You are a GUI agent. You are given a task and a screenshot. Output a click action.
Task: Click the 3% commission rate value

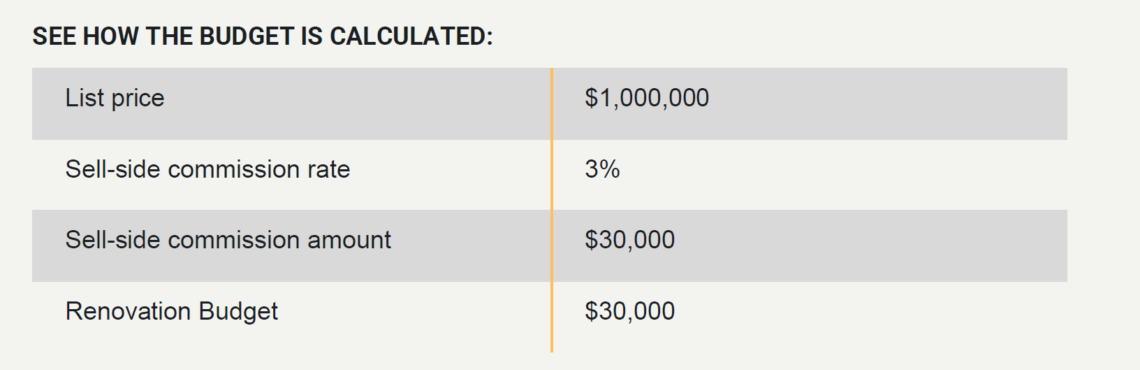click(x=602, y=169)
